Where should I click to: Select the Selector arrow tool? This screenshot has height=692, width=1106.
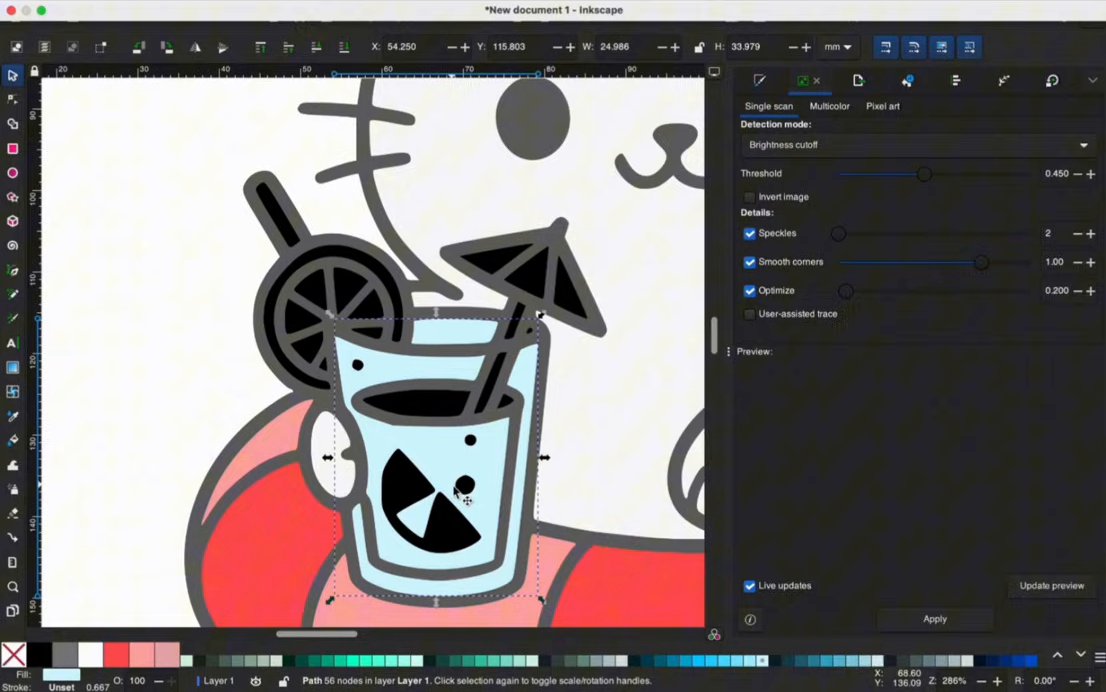[x=12, y=75]
